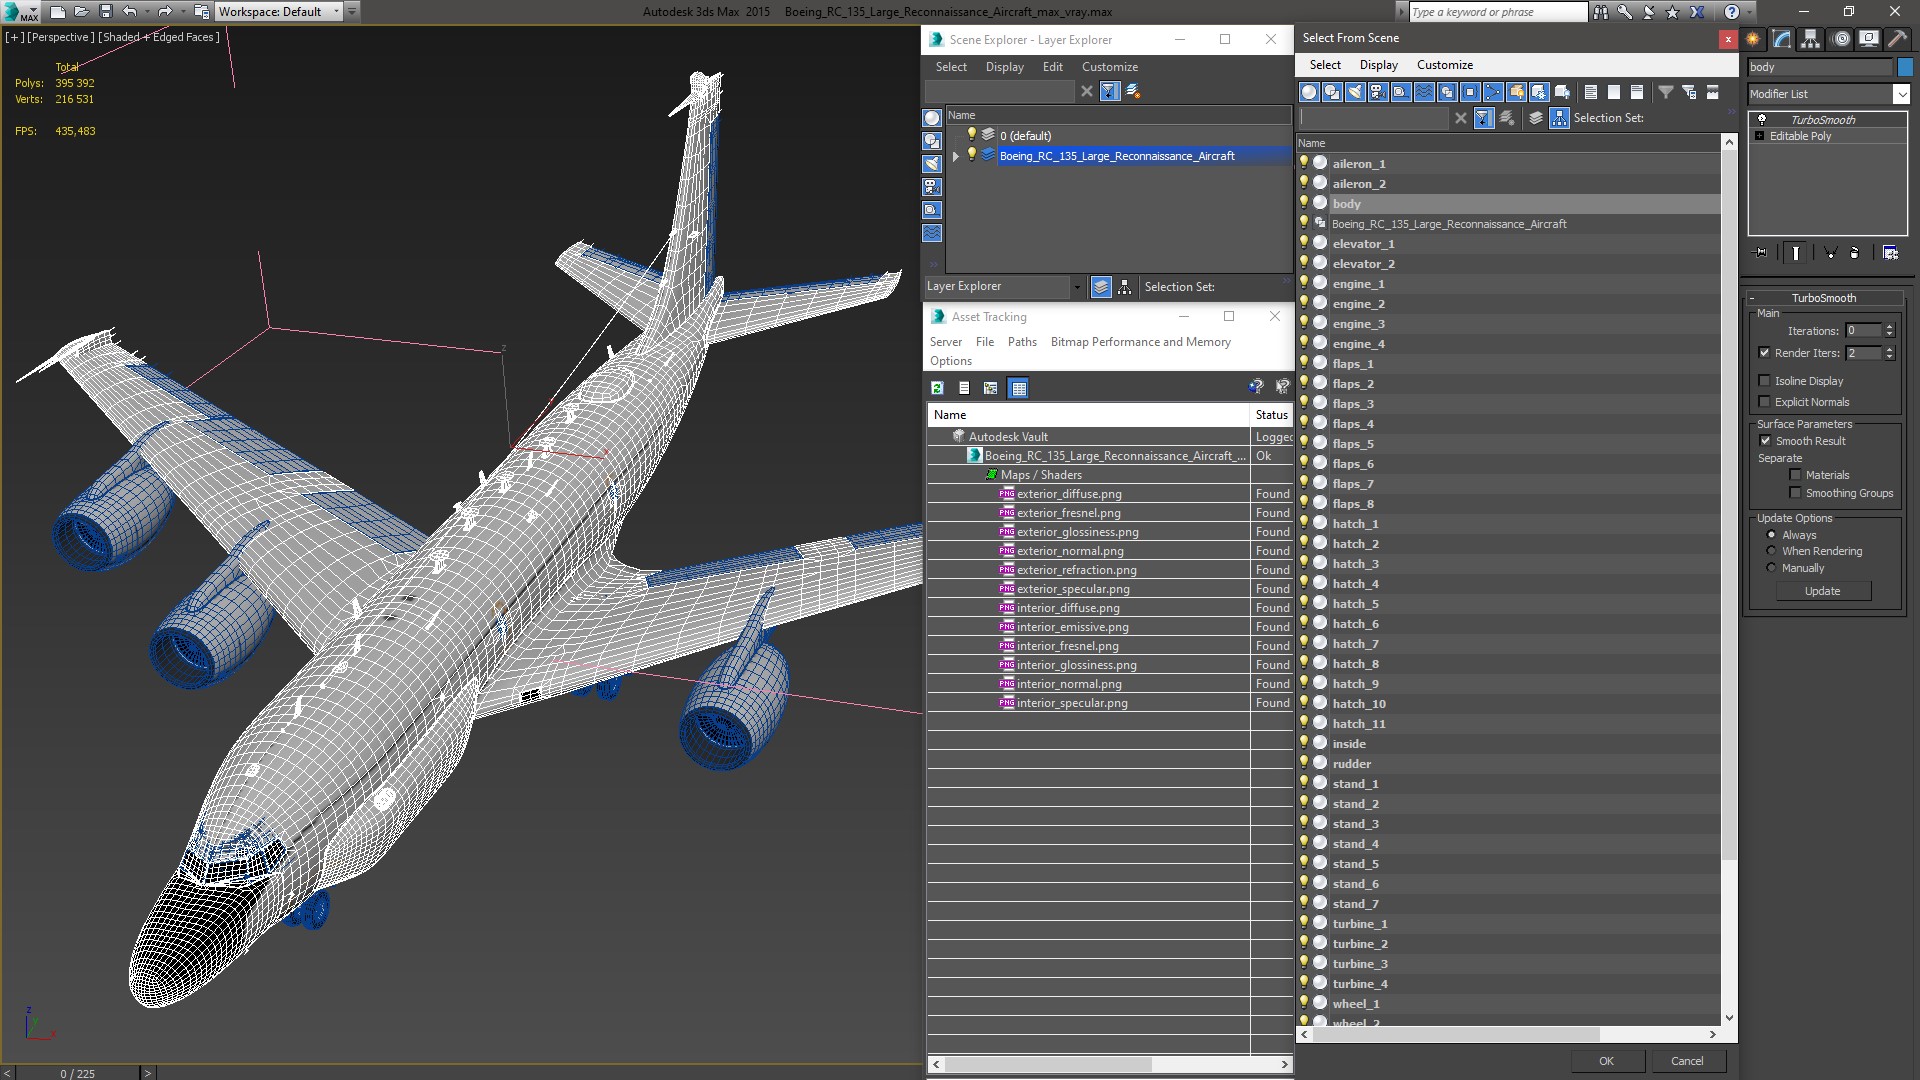Viewport: 1920px width, 1080px height.
Task: Toggle Display Cameras filter icon
Action: (x=1378, y=92)
